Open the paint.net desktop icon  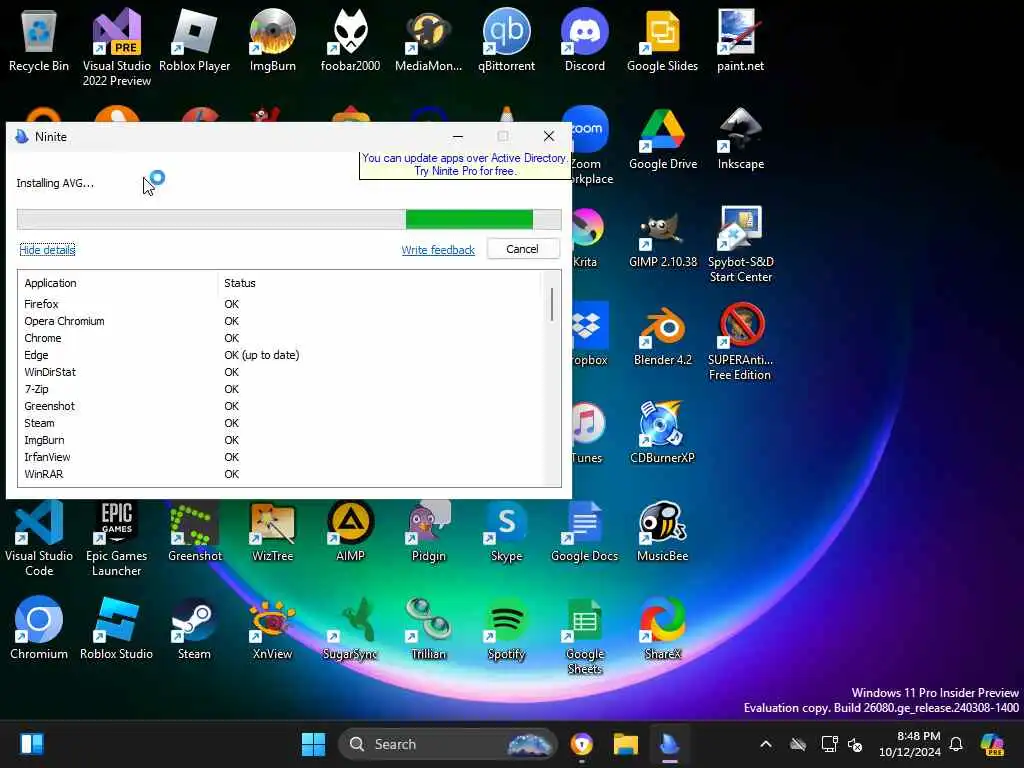tap(741, 40)
